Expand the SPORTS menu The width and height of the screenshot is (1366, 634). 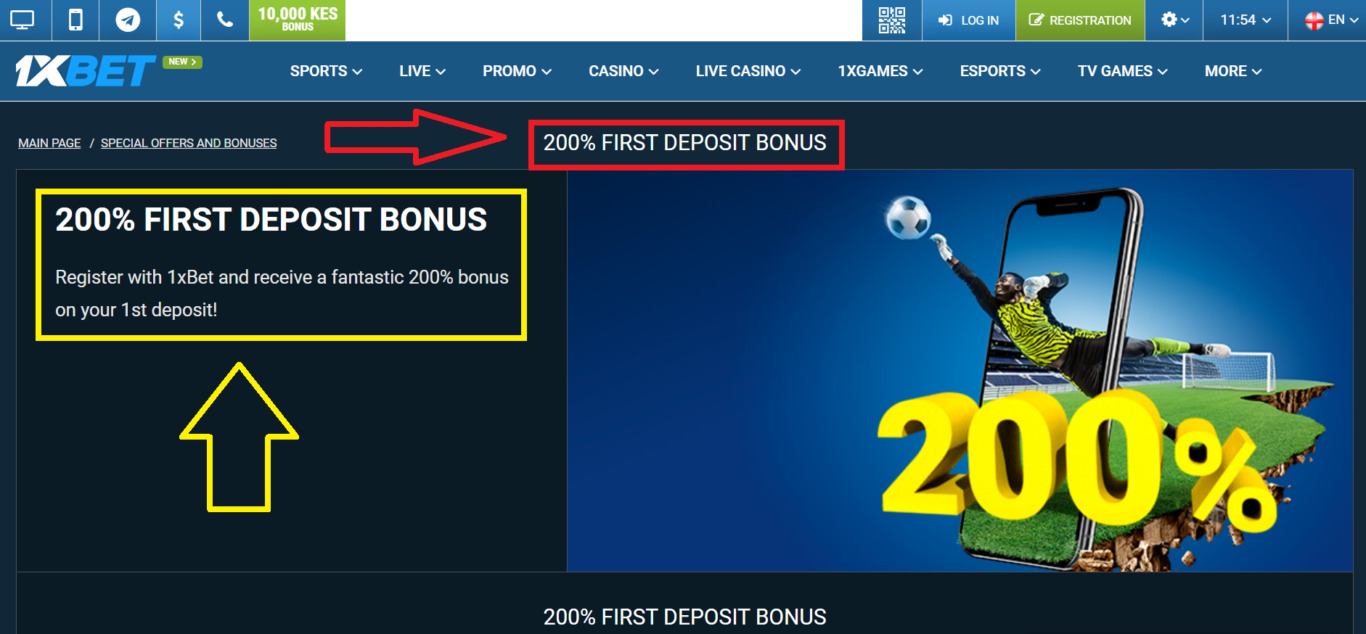point(326,71)
